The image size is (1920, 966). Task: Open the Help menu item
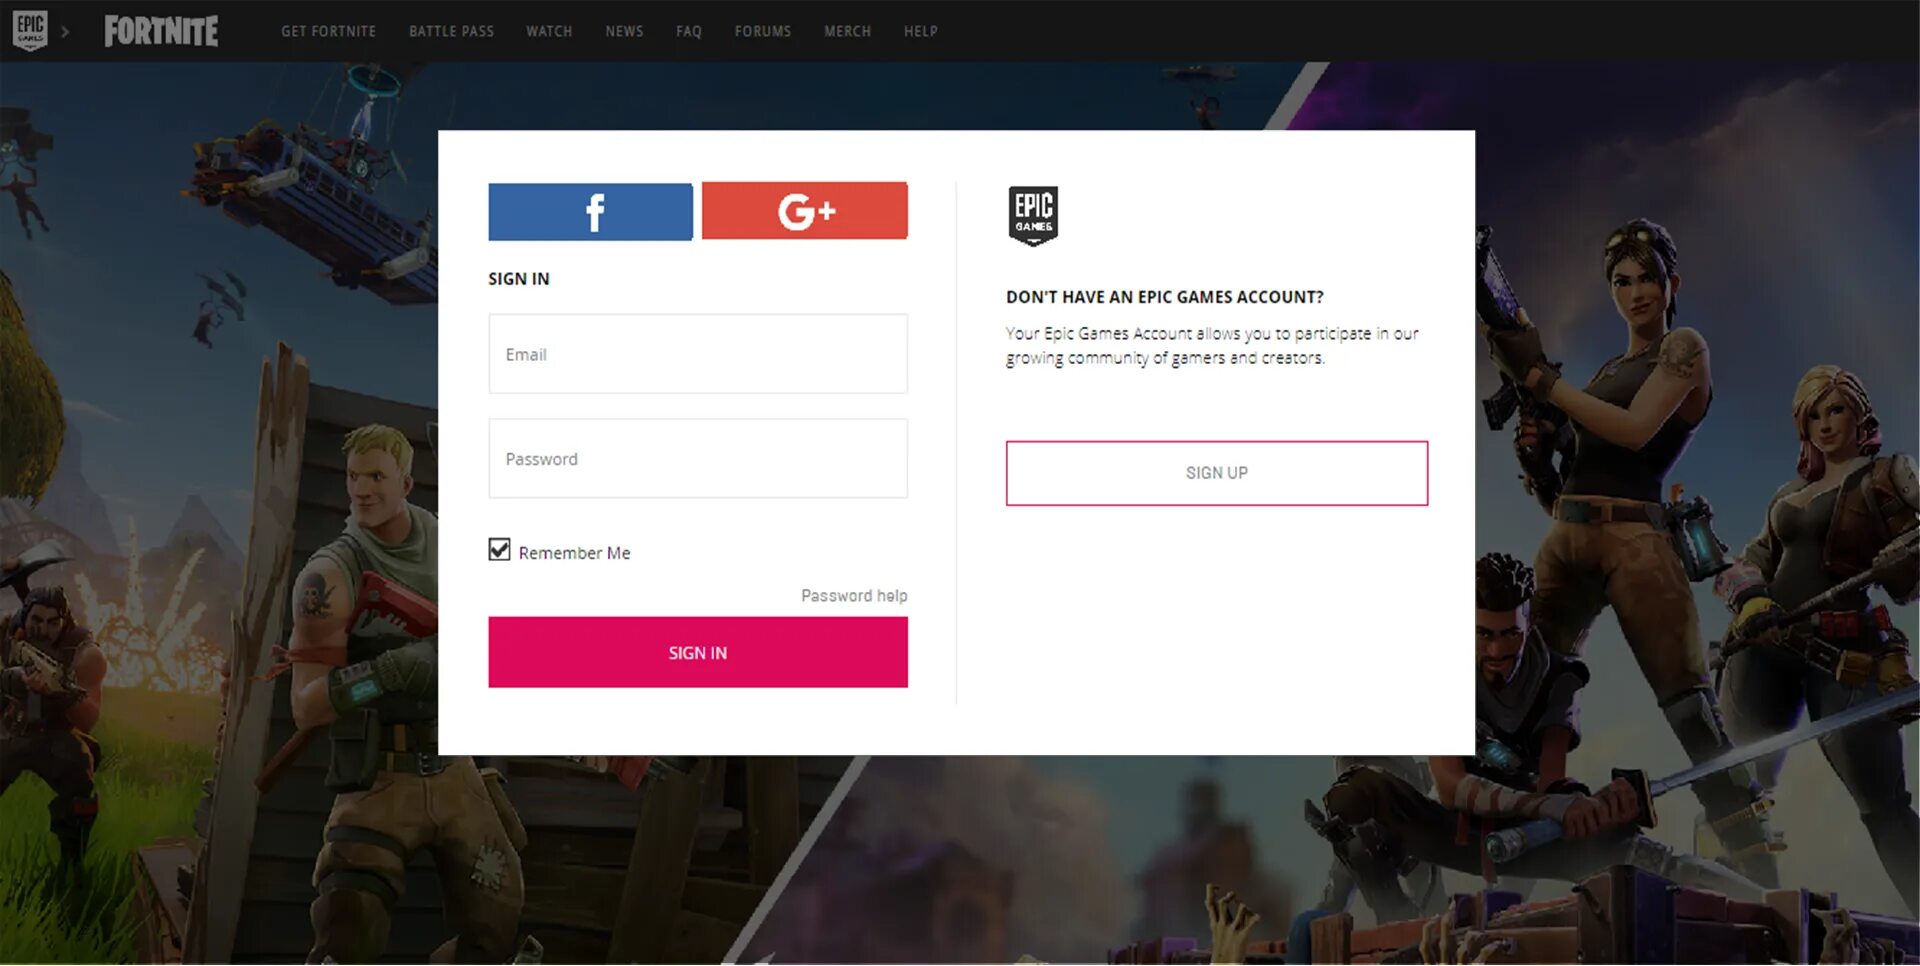click(x=921, y=31)
